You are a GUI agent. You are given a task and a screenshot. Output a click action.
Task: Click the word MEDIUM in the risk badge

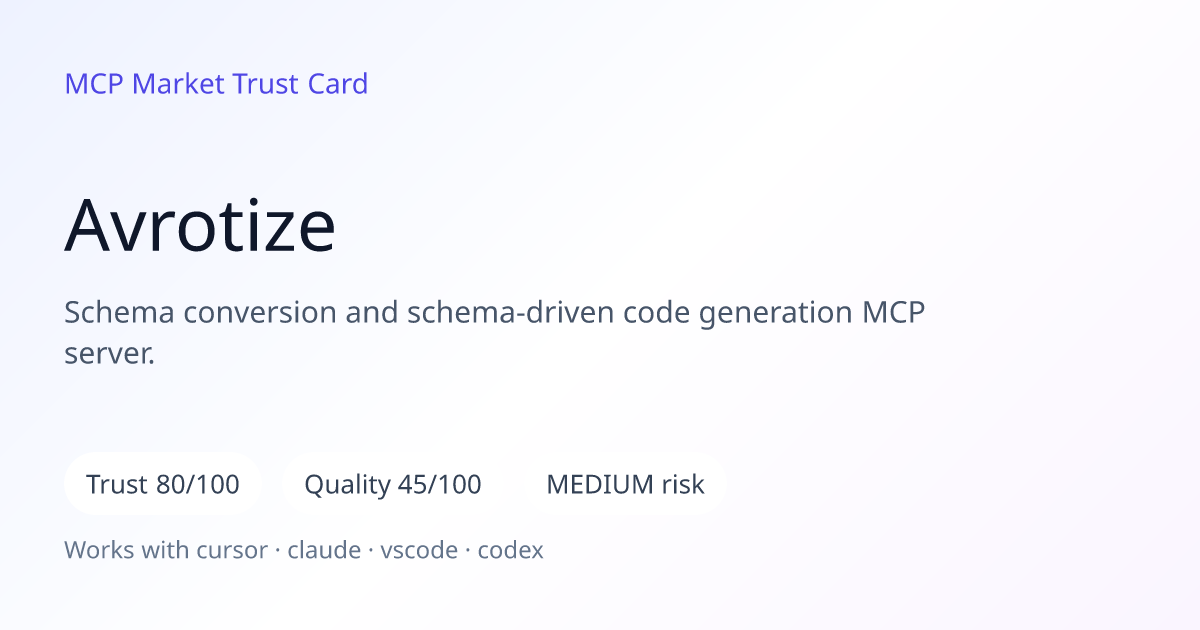point(599,485)
